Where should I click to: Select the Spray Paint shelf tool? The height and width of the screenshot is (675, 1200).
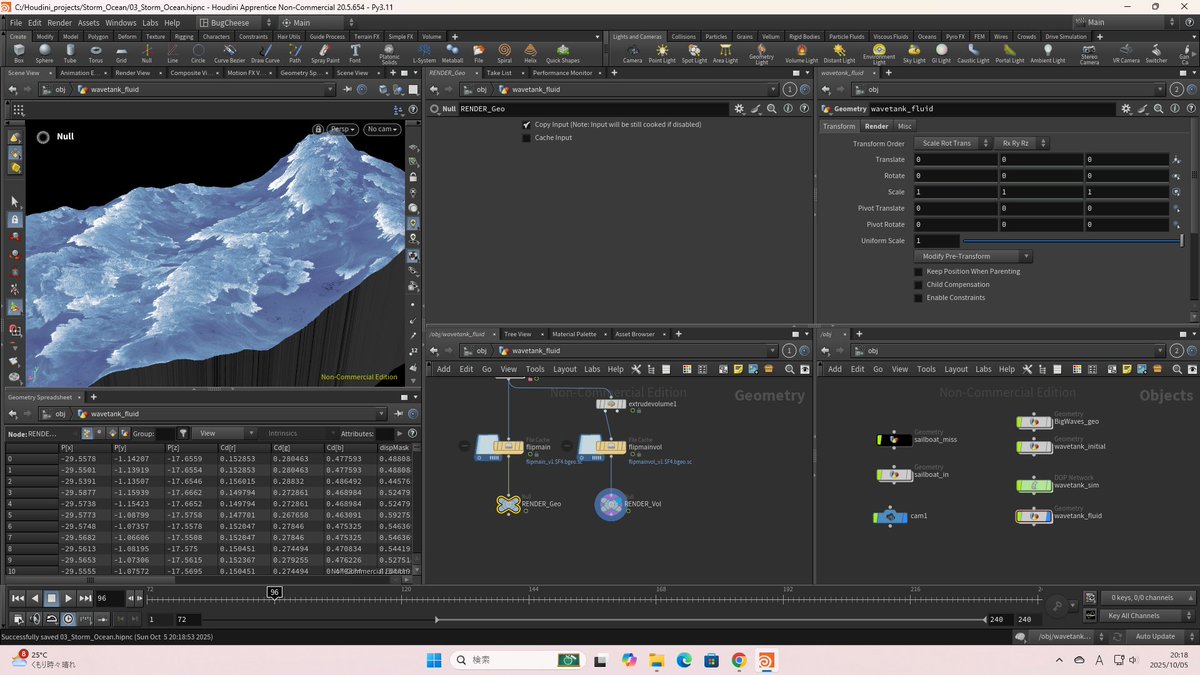(x=325, y=52)
